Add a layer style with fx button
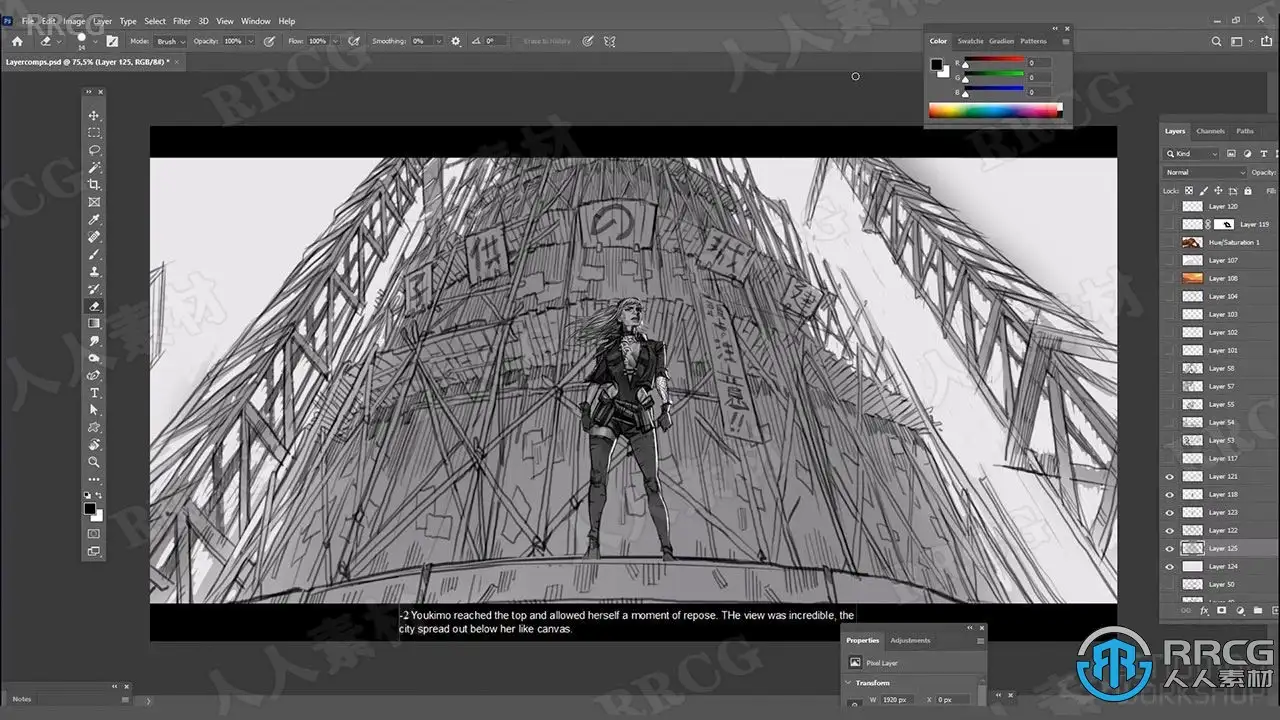This screenshot has width=1280, height=720. (x=1204, y=610)
